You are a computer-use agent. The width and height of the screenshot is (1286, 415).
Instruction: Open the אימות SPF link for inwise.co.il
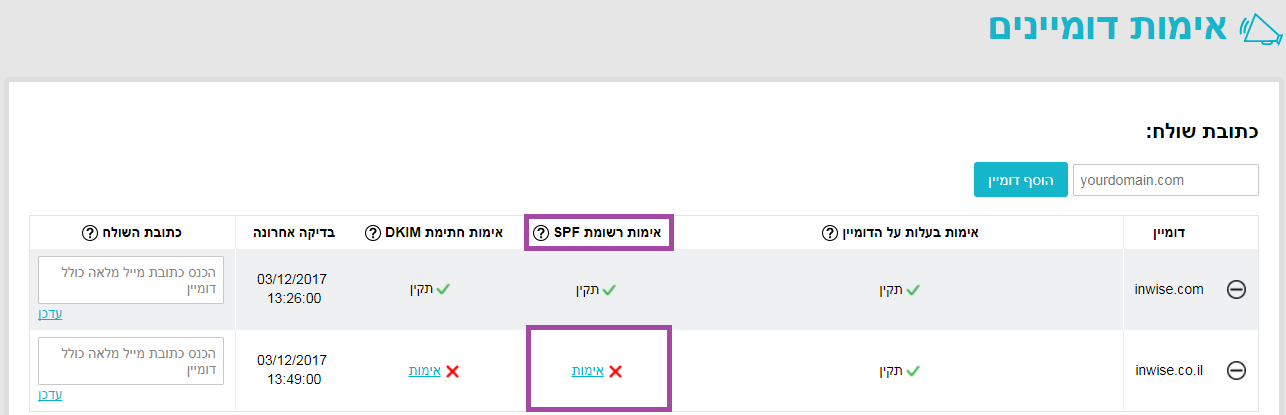587,371
